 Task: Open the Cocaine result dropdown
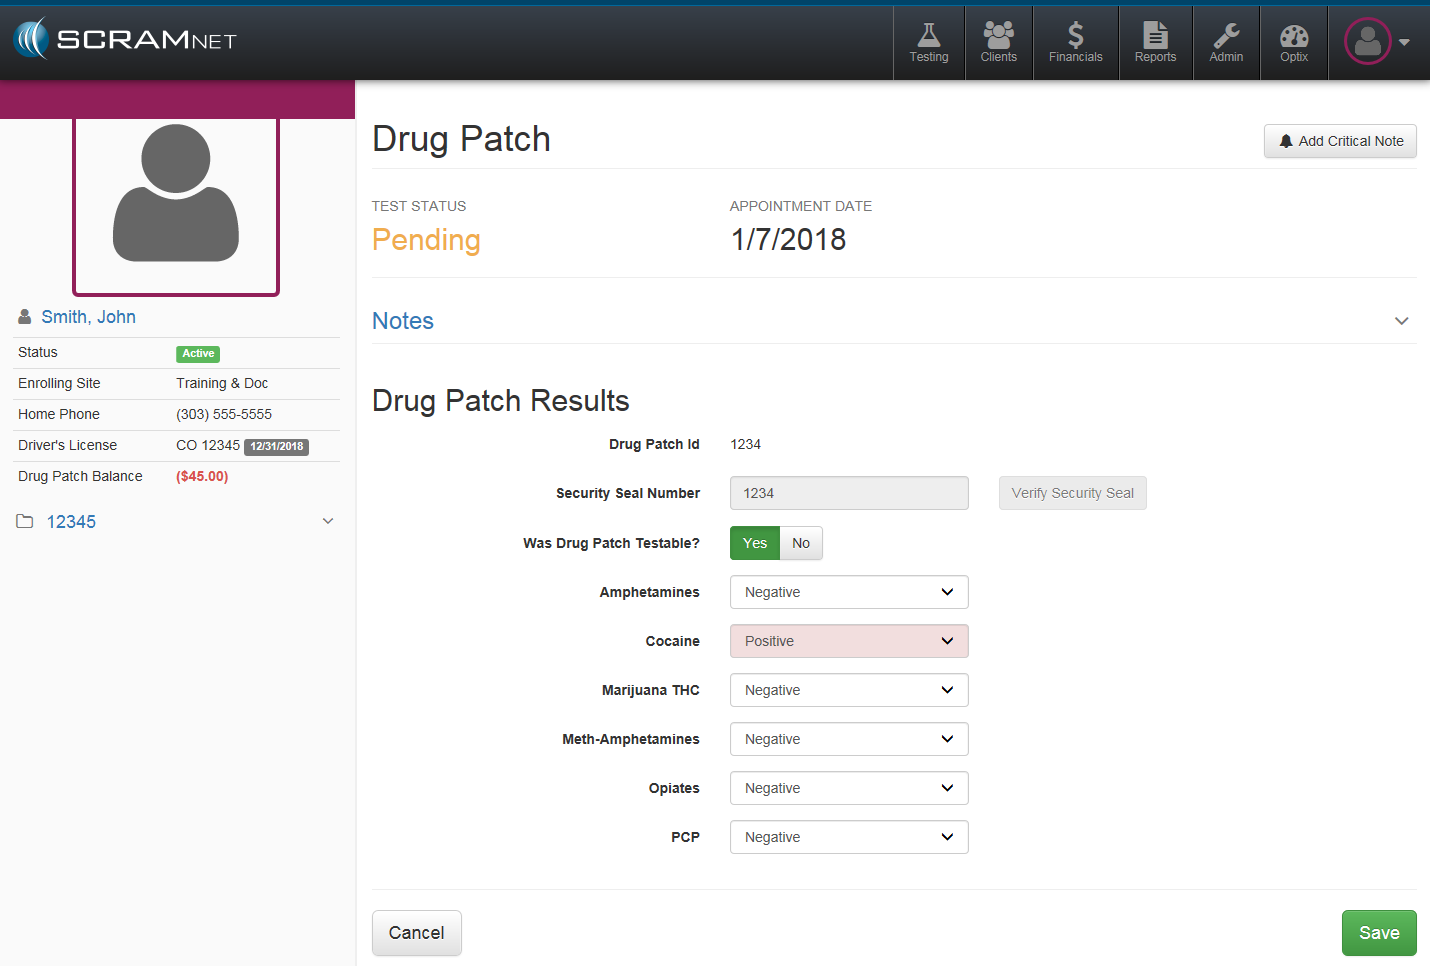[x=849, y=641]
